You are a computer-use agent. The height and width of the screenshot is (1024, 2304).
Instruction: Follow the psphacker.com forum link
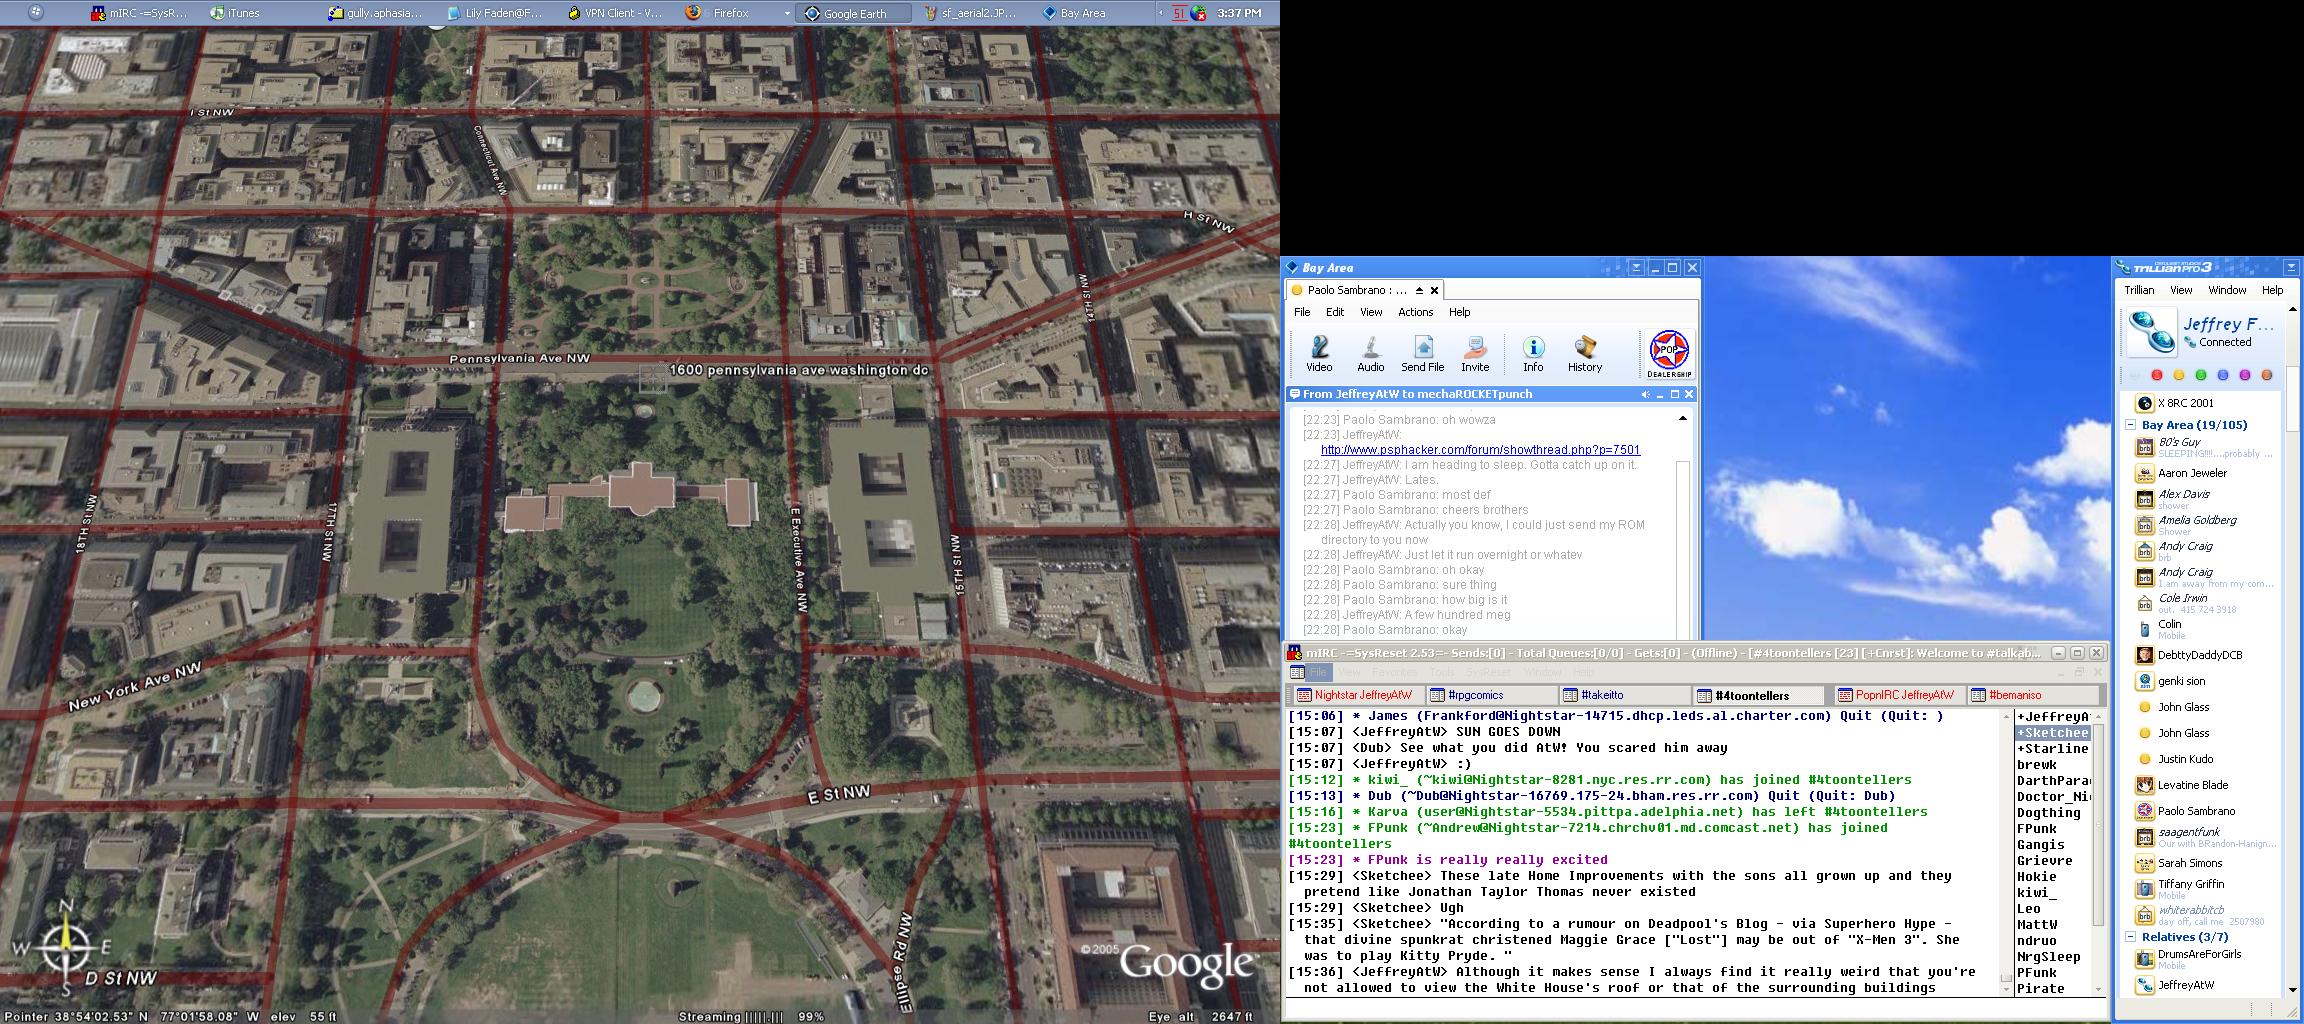click(1480, 450)
